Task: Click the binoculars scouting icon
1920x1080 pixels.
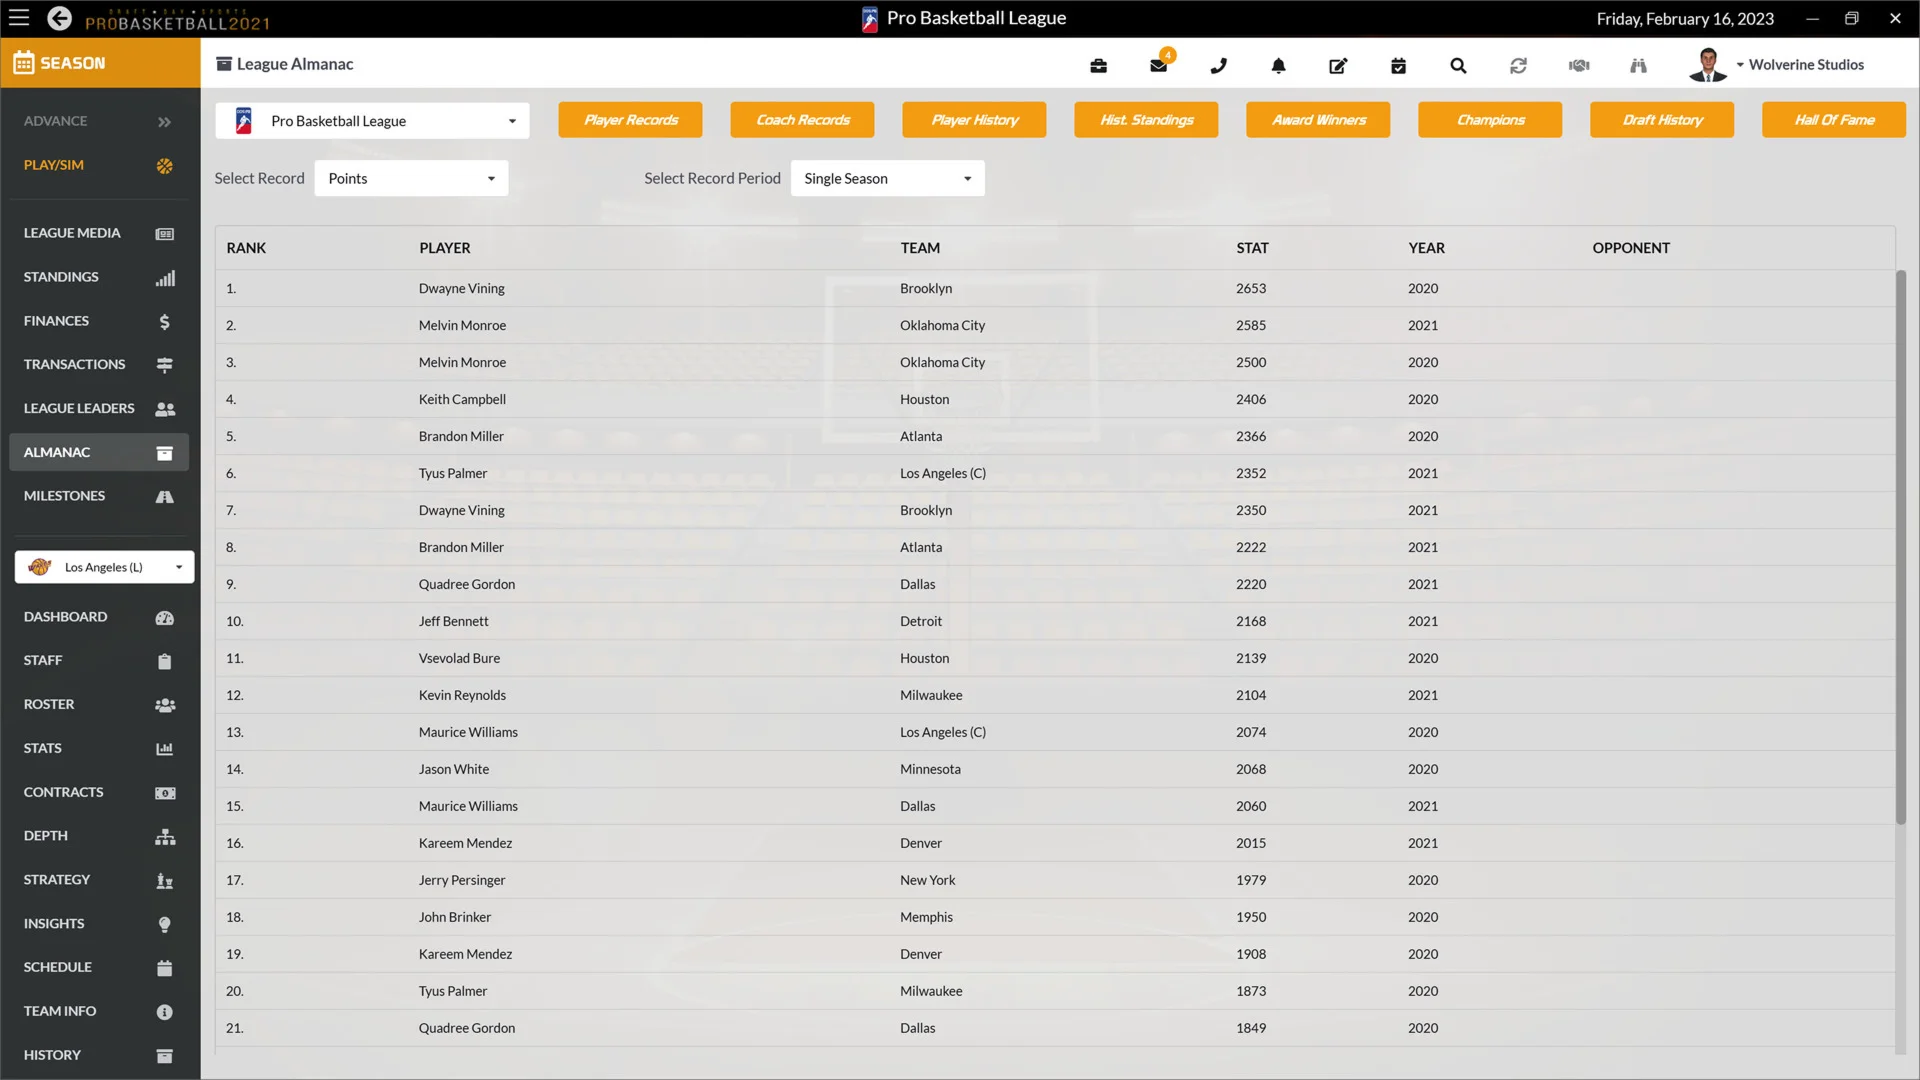Action: point(1638,66)
